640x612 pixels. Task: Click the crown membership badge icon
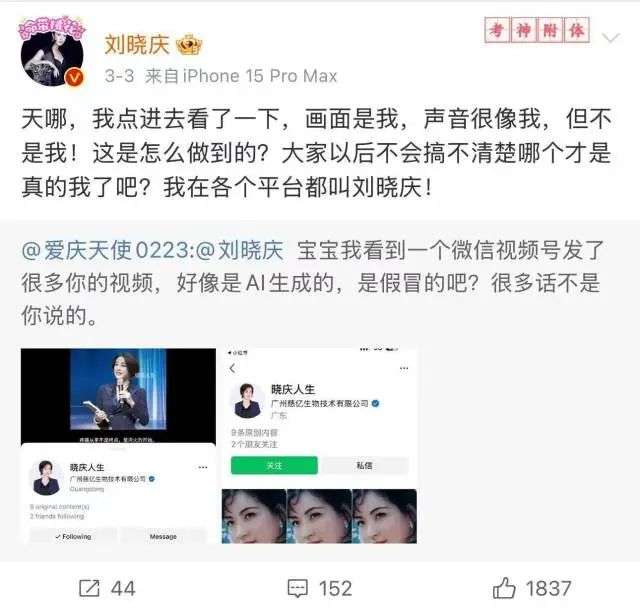(189, 45)
